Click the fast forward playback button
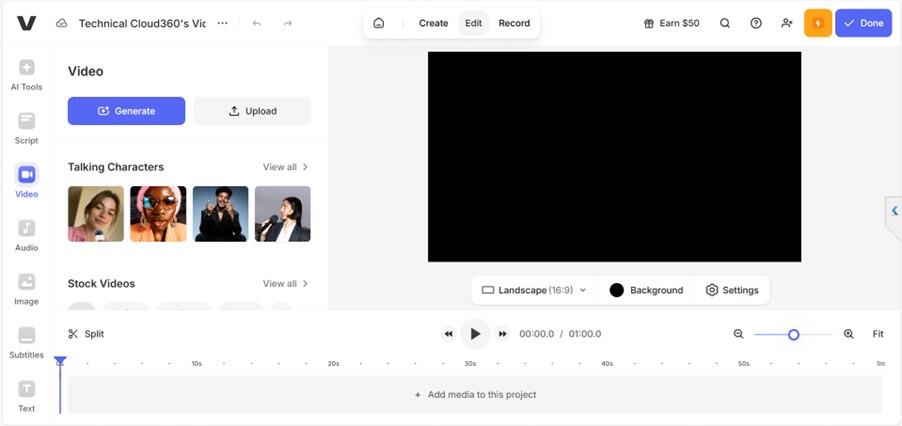 pyautogui.click(x=502, y=334)
